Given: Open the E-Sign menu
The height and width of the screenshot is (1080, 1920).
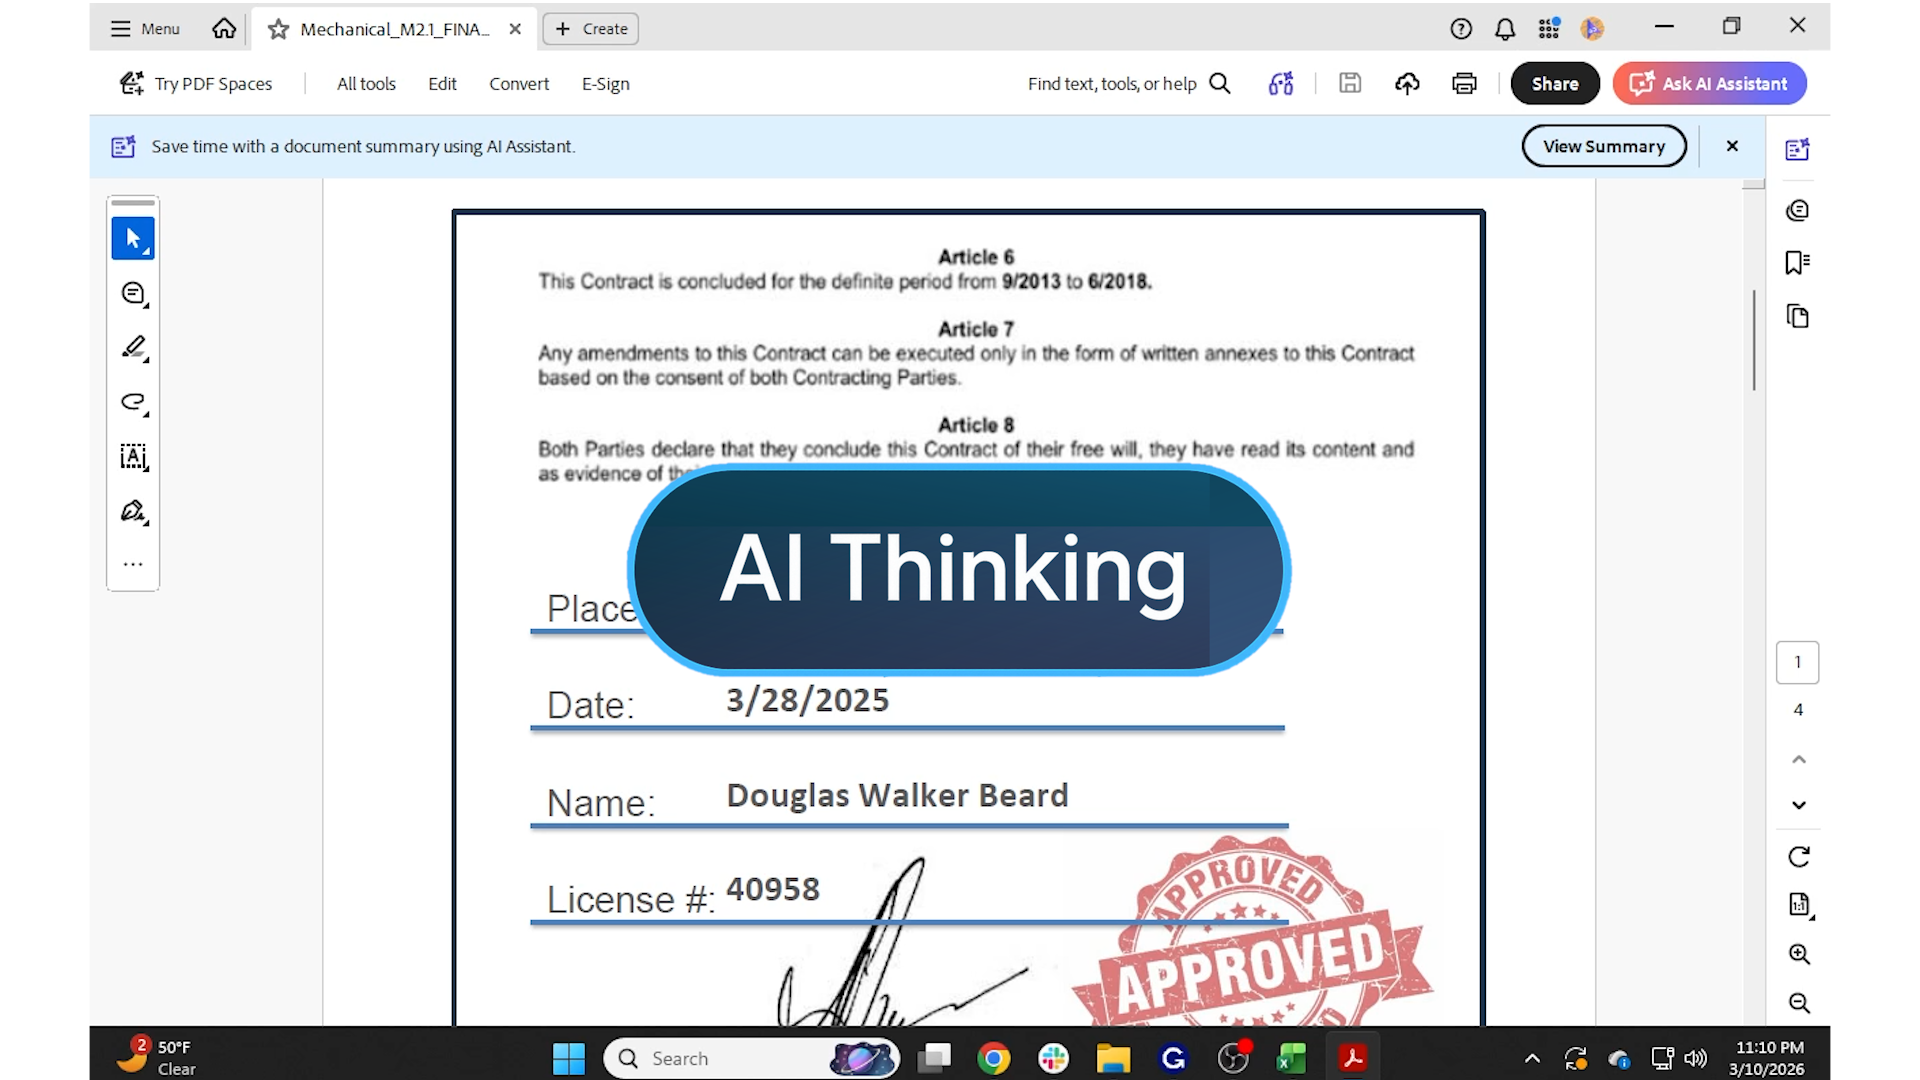Looking at the screenshot, I should pyautogui.click(x=606, y=84).
